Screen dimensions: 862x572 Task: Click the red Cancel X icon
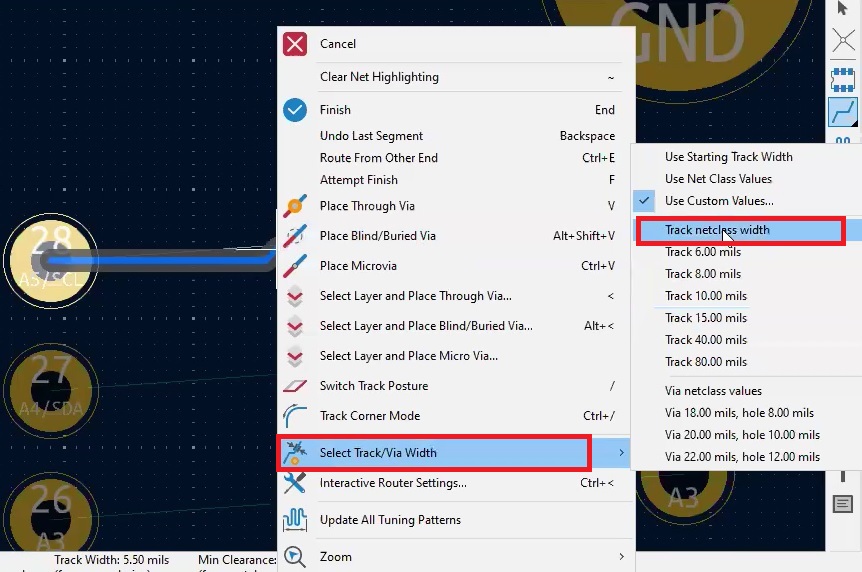click(295, 44)
